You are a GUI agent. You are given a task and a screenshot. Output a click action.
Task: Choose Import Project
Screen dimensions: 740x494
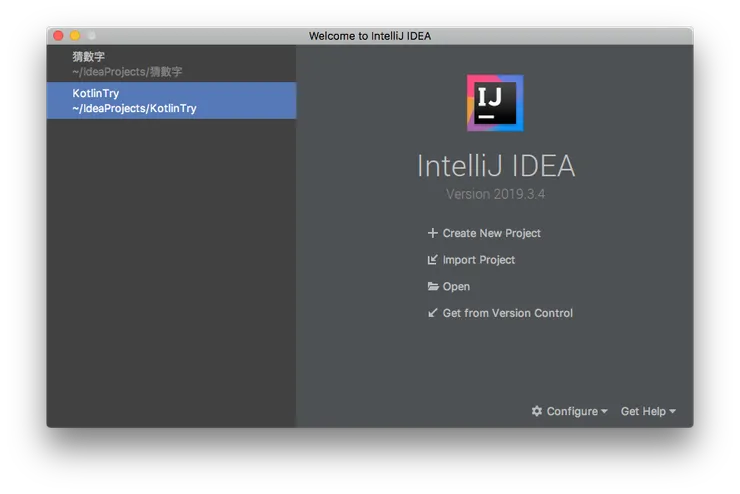coord(479,260)
